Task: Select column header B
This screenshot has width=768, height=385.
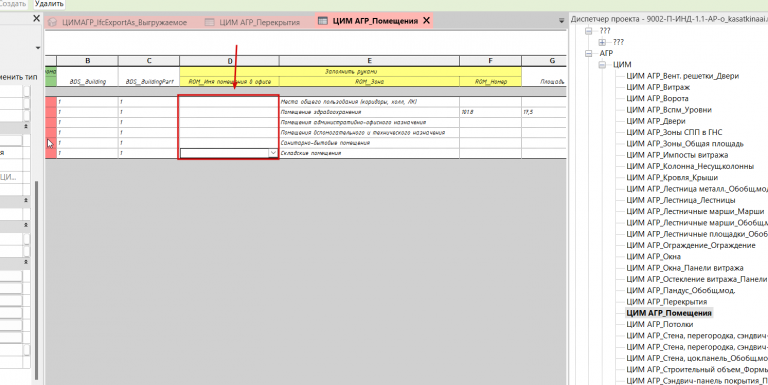Action: 88,61
